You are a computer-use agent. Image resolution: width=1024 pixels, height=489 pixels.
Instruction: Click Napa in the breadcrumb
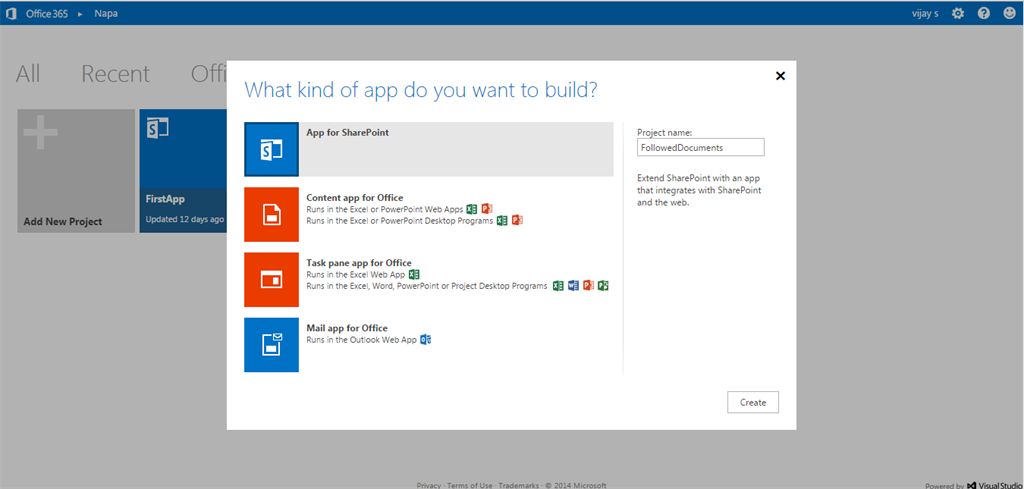point(106,13)
